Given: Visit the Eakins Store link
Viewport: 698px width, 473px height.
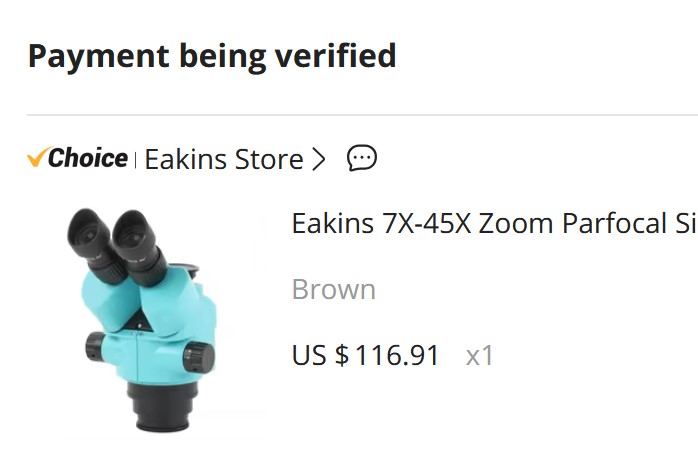Looking at the screenshot, I should pyautogui.click(x=224, y=159).
